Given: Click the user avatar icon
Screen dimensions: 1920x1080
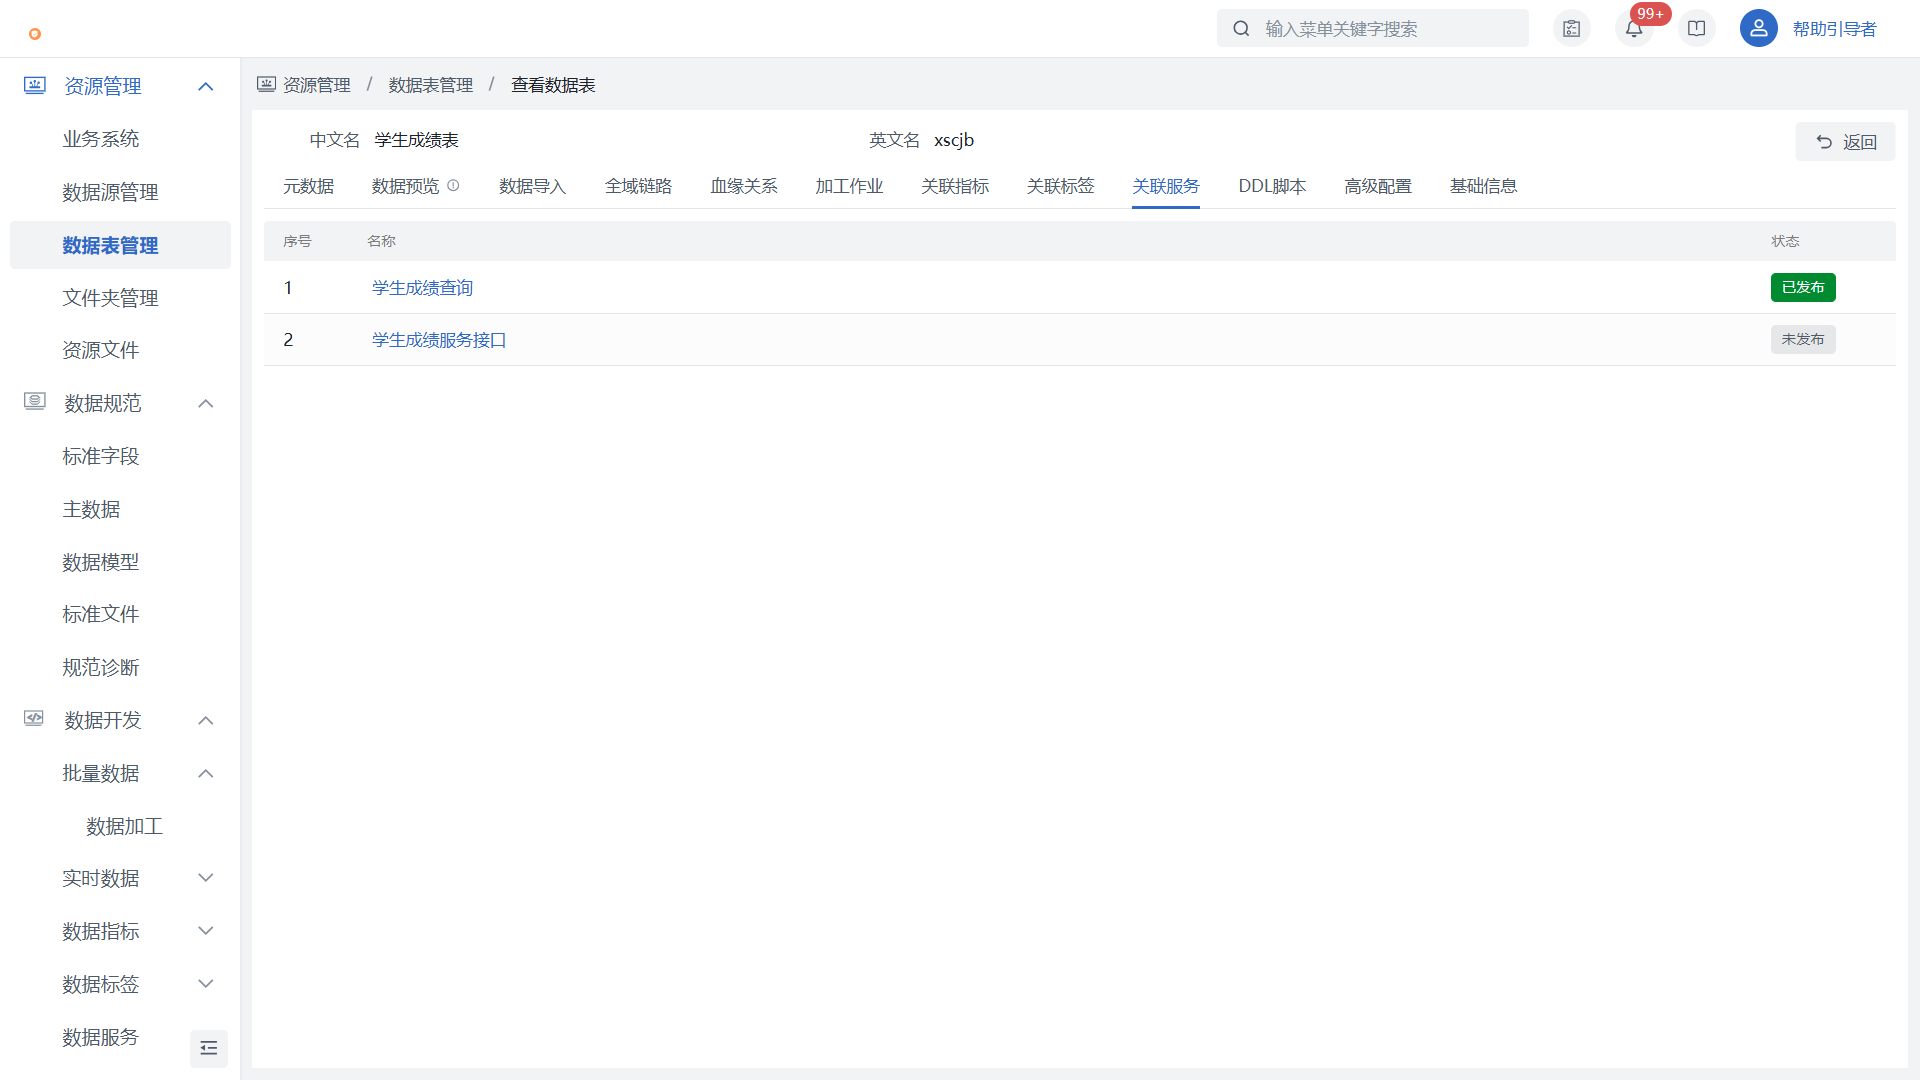Looking at the screenshot, I should [1758, 28].
